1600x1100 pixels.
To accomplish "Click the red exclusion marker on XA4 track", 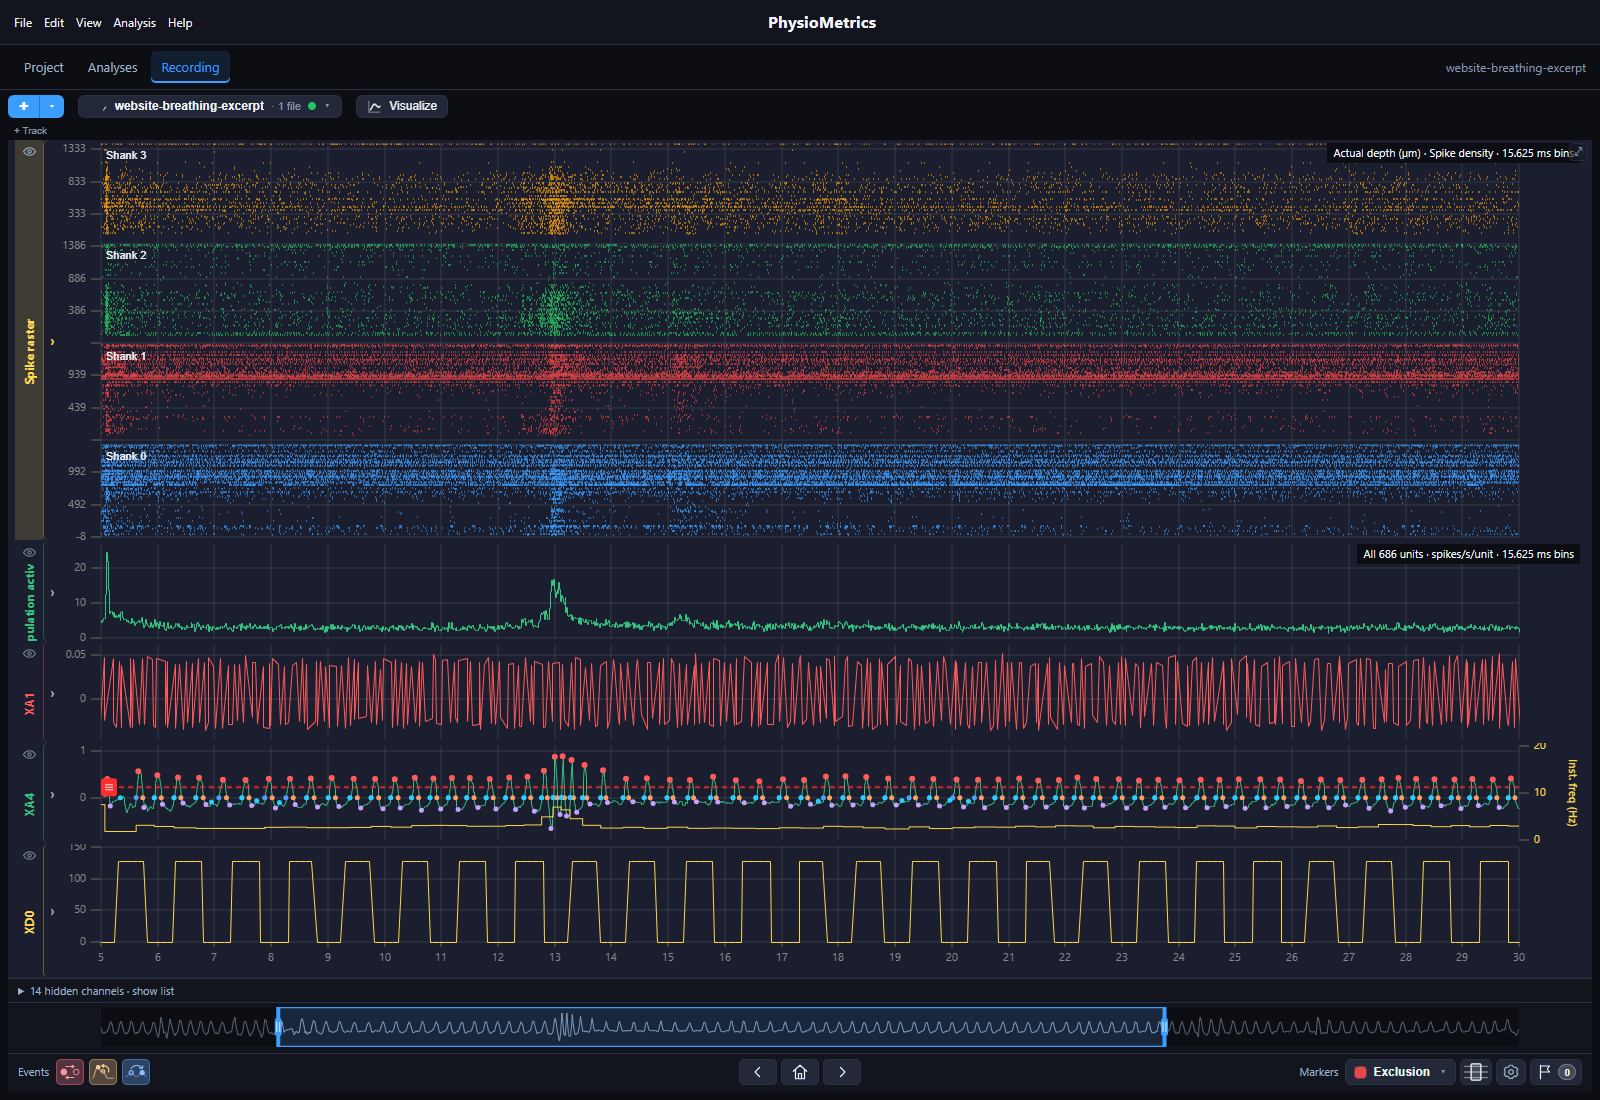I will pos(109,787).
